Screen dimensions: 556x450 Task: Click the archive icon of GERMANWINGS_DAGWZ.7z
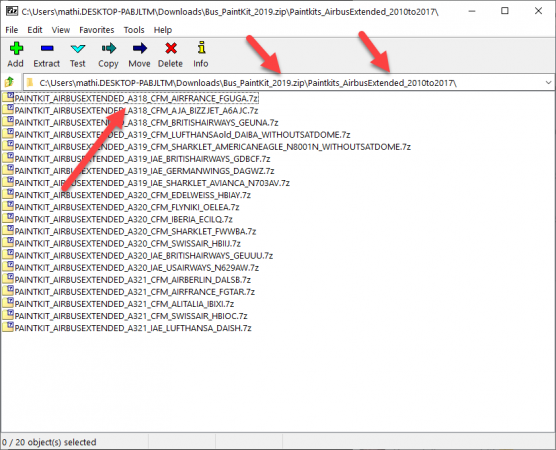pyautogui.click(x=8, y=170)
